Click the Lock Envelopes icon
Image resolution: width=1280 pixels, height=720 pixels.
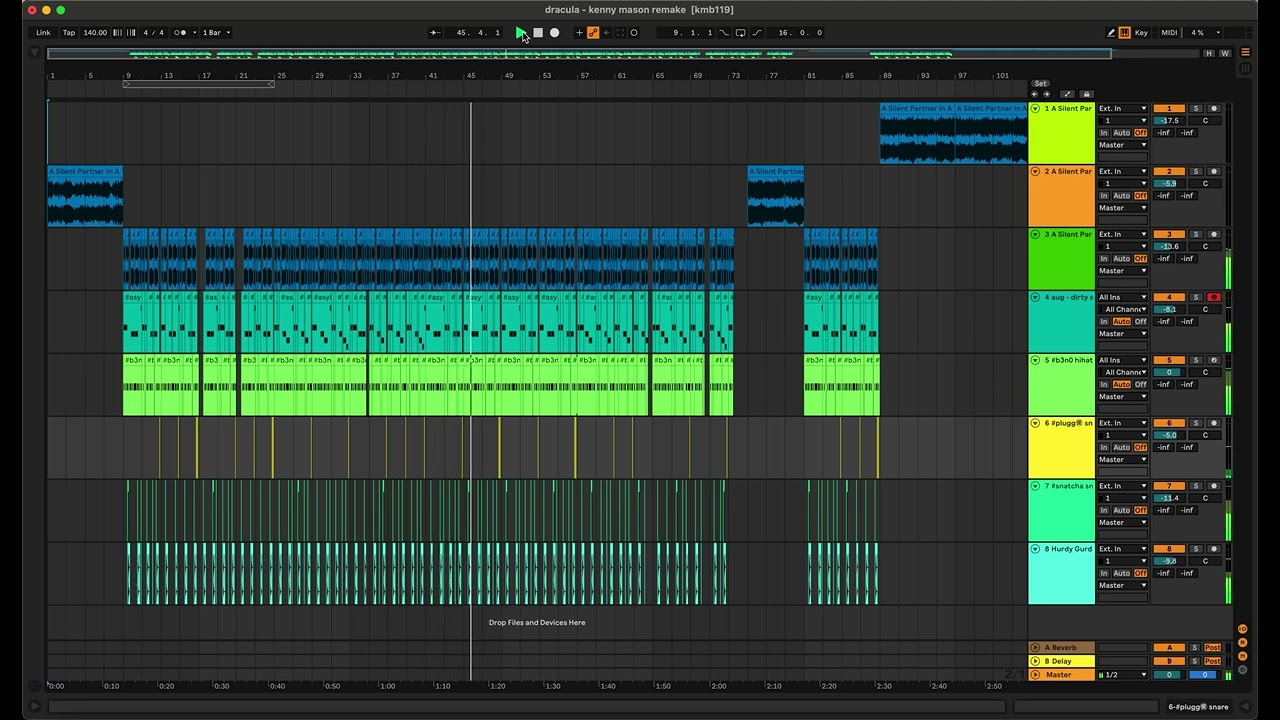[1086, 94]
